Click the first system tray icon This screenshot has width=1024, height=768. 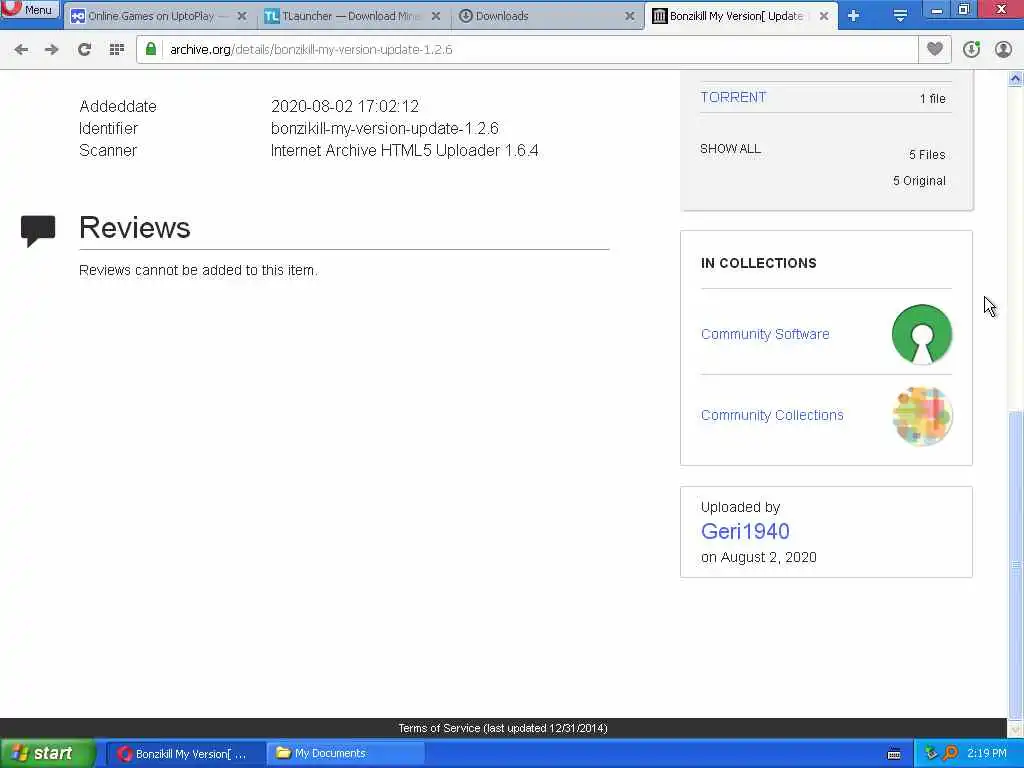pos(931,754)
